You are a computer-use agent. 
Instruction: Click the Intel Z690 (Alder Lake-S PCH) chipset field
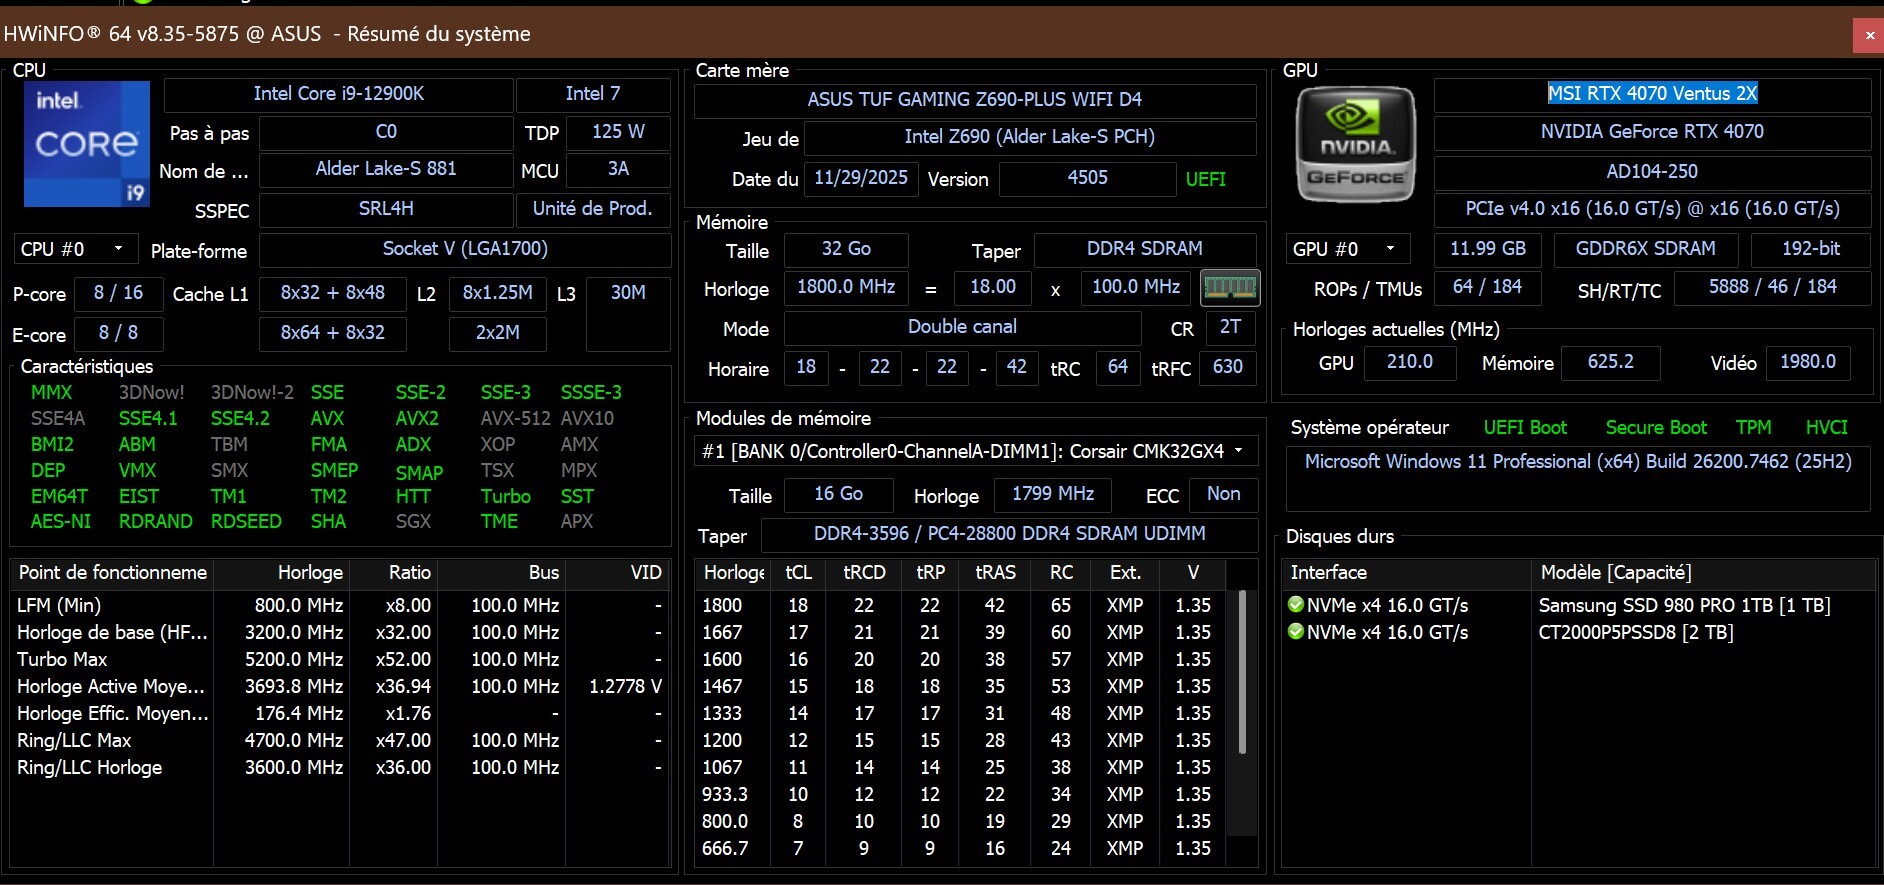point(1030,137)
